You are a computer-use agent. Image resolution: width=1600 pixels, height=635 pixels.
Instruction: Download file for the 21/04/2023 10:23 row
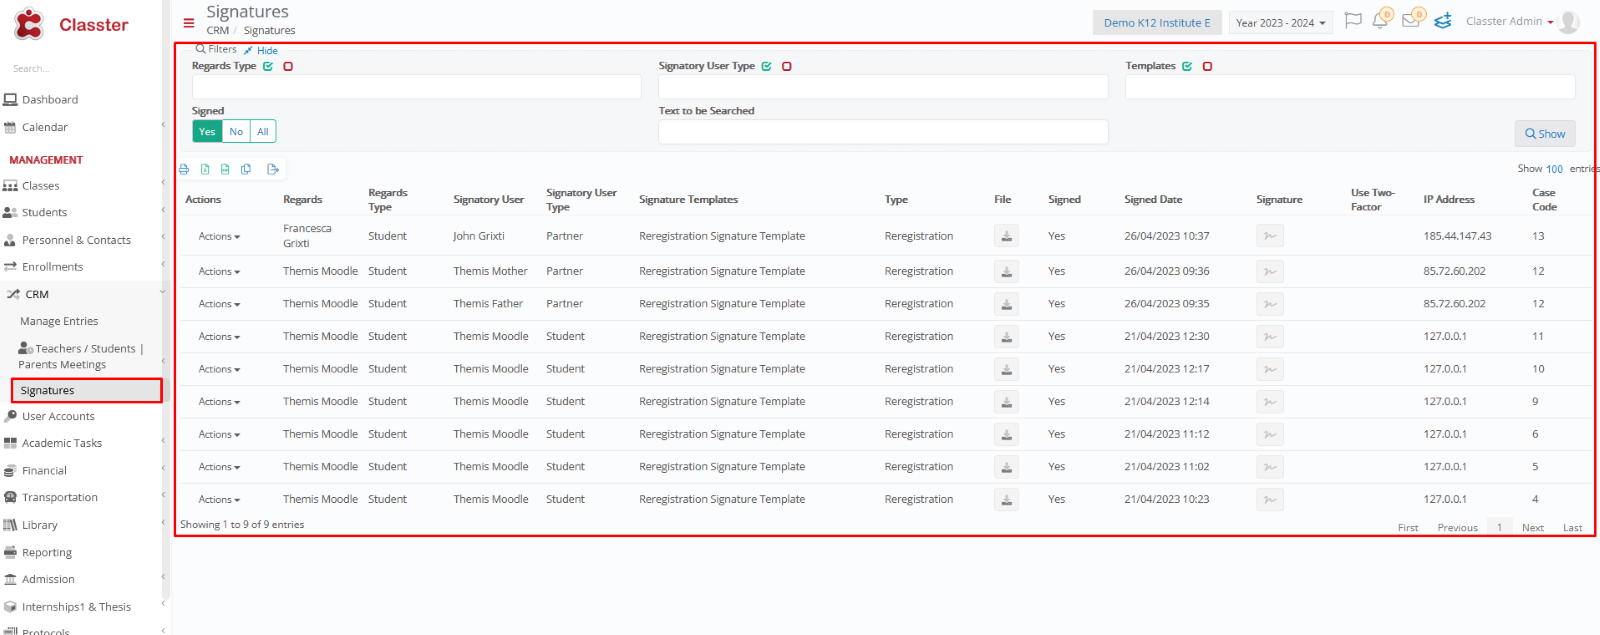(1007, 499)
